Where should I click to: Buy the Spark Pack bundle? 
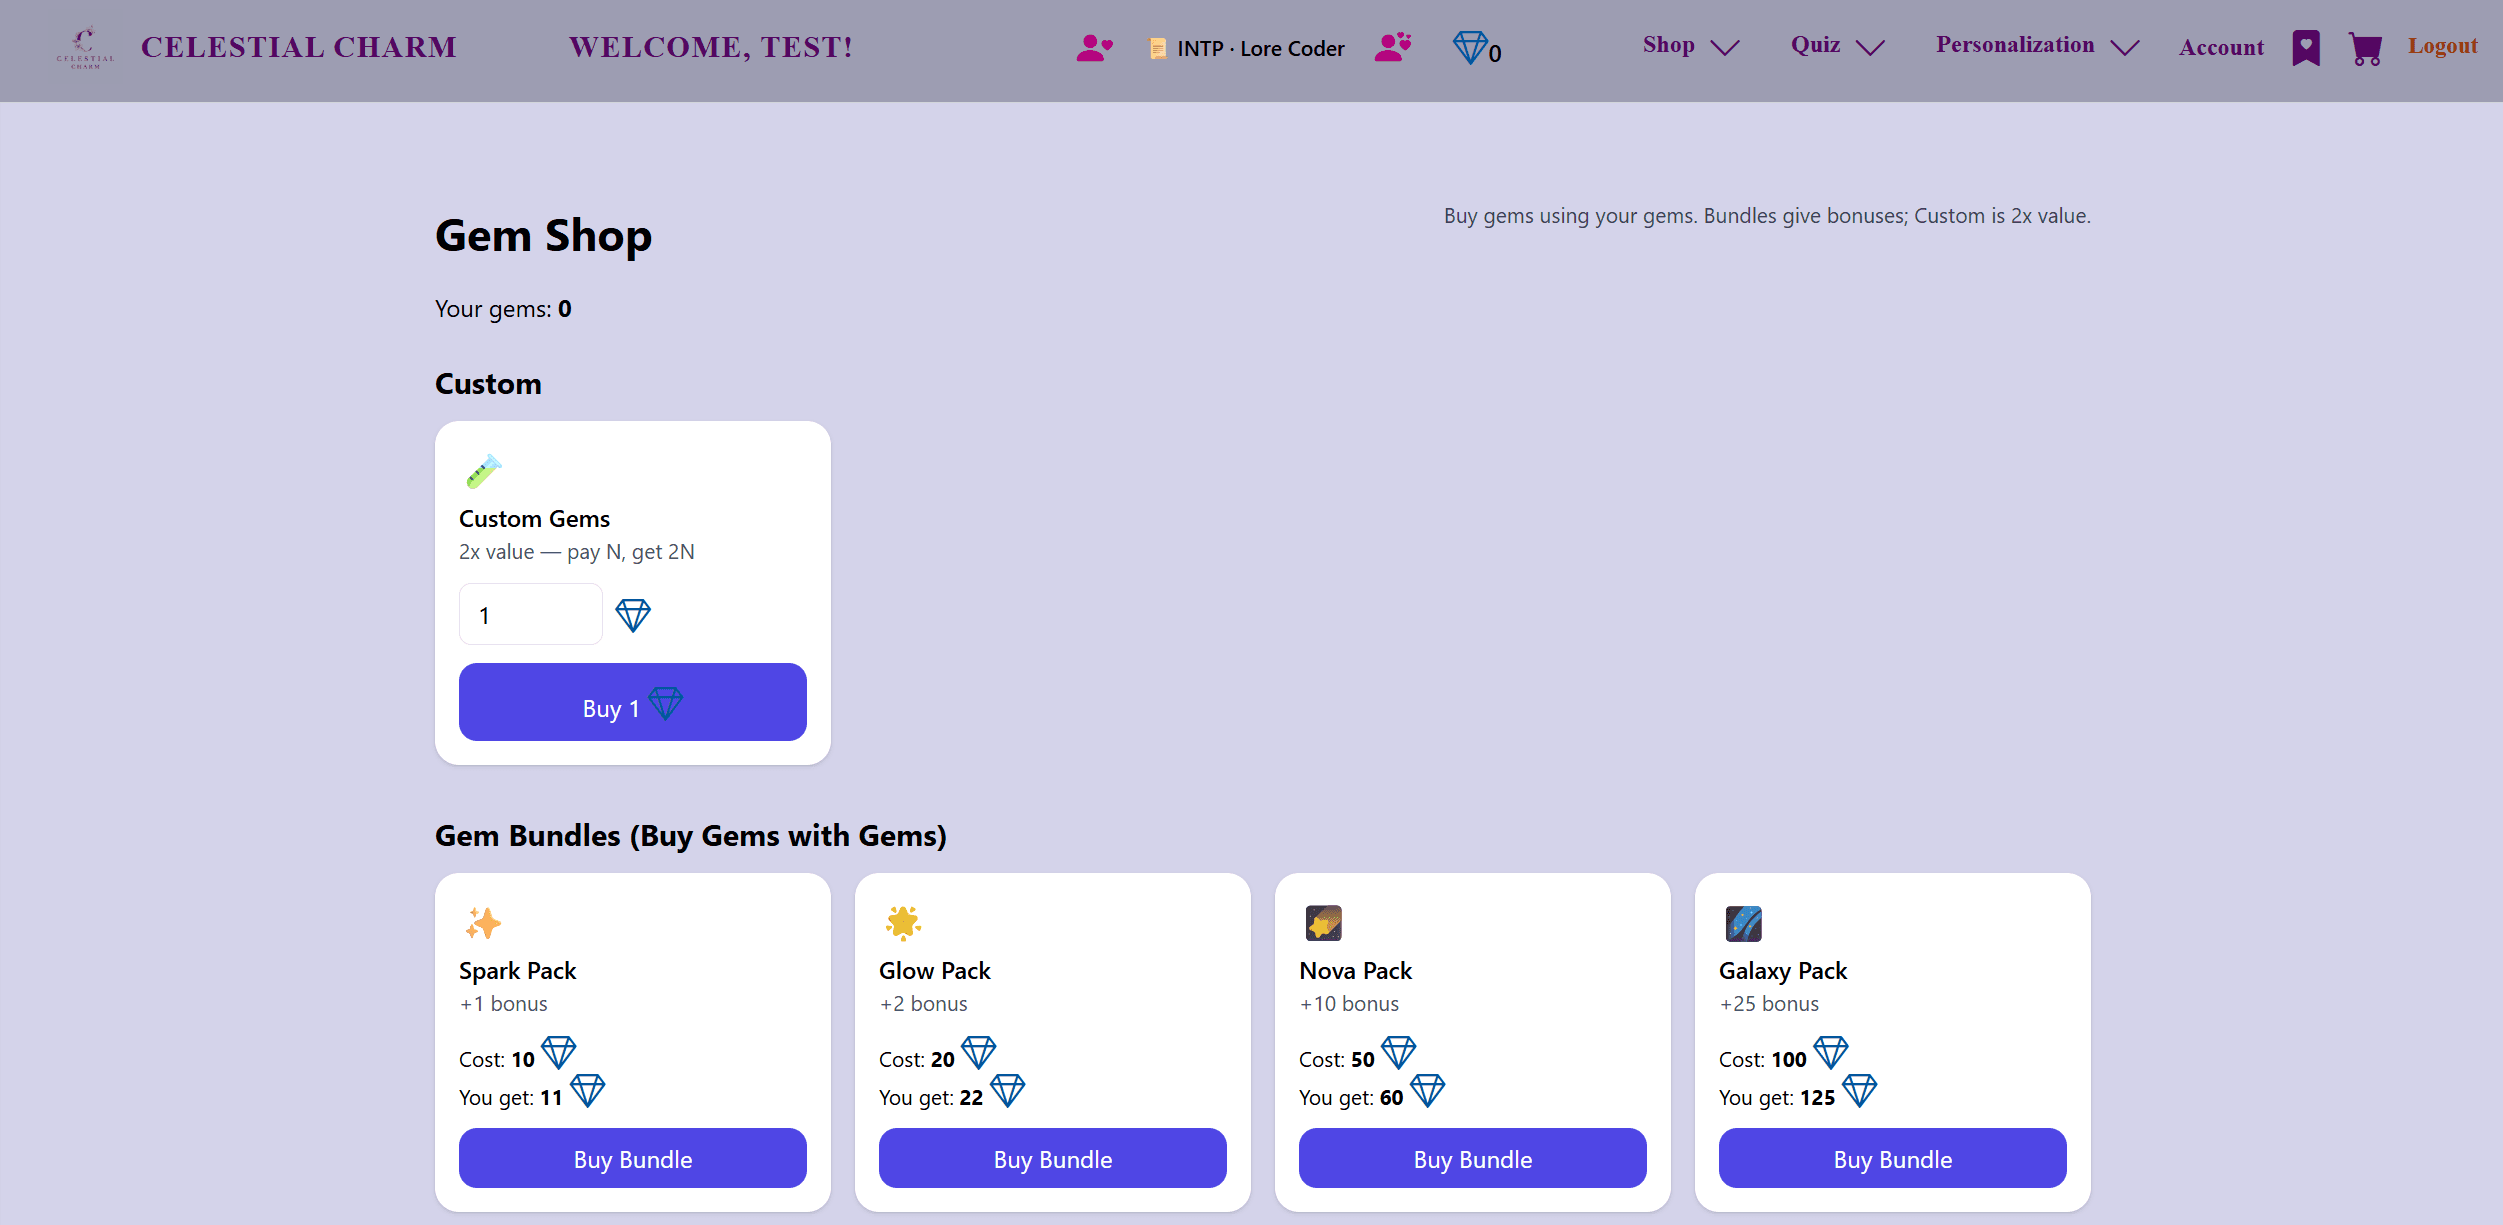point(633,1158)
